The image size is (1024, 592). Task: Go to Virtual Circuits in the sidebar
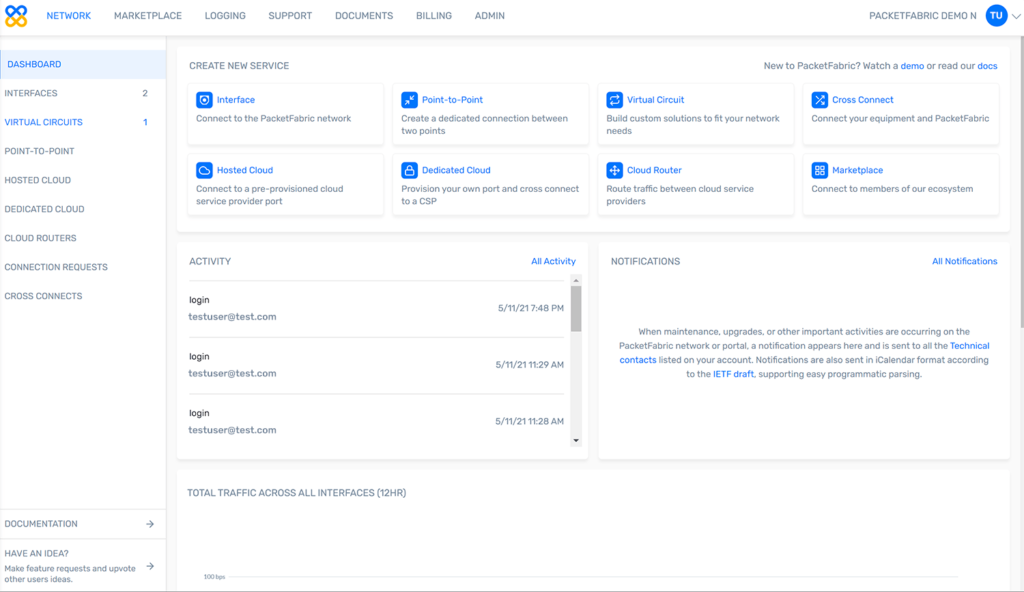[x=83, y=122]
